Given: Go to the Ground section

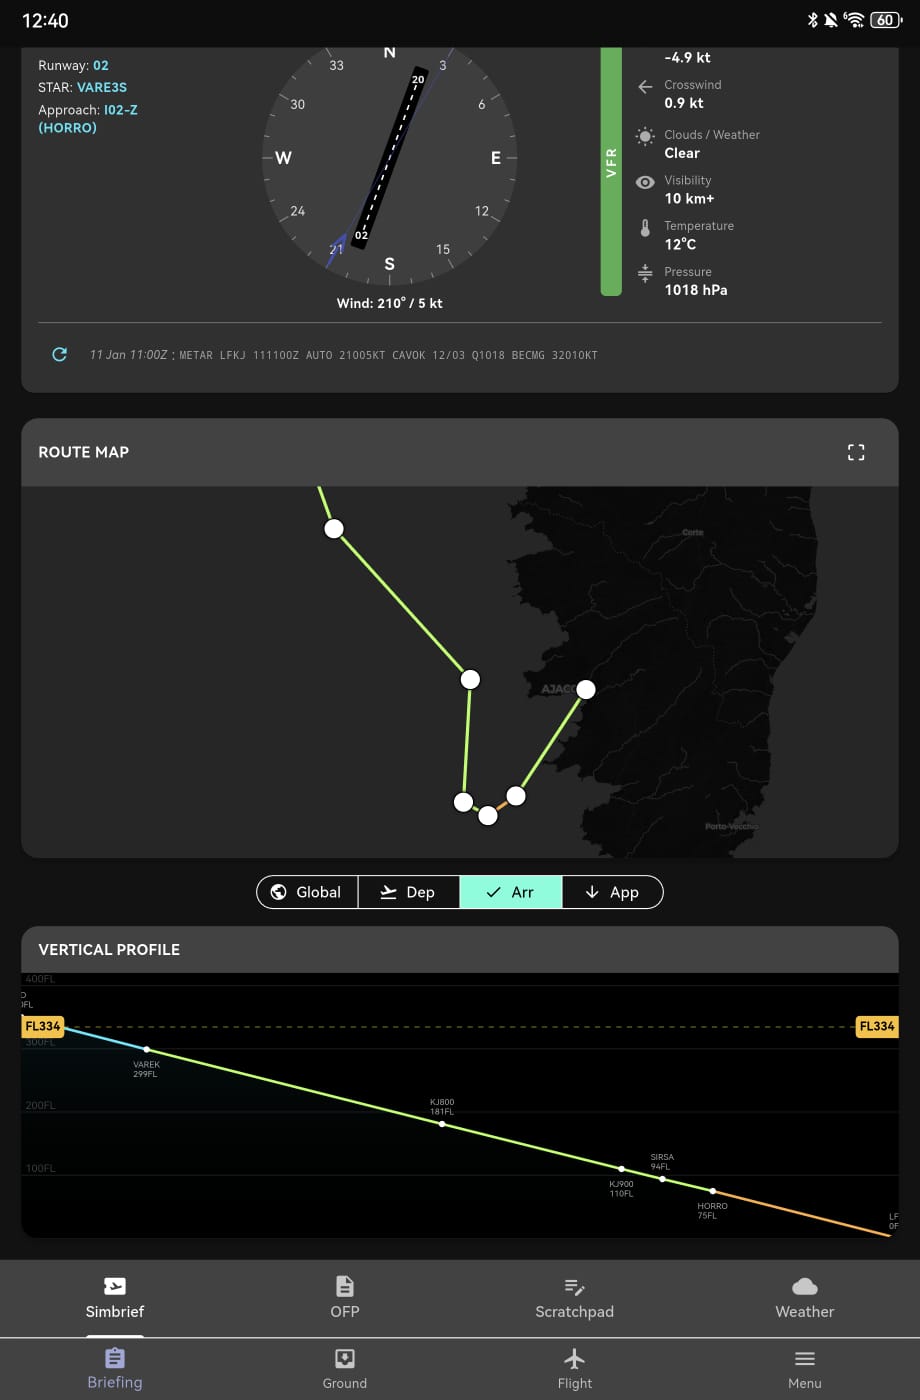Looking at the screenshot, I should click(x=345, y=1369).
